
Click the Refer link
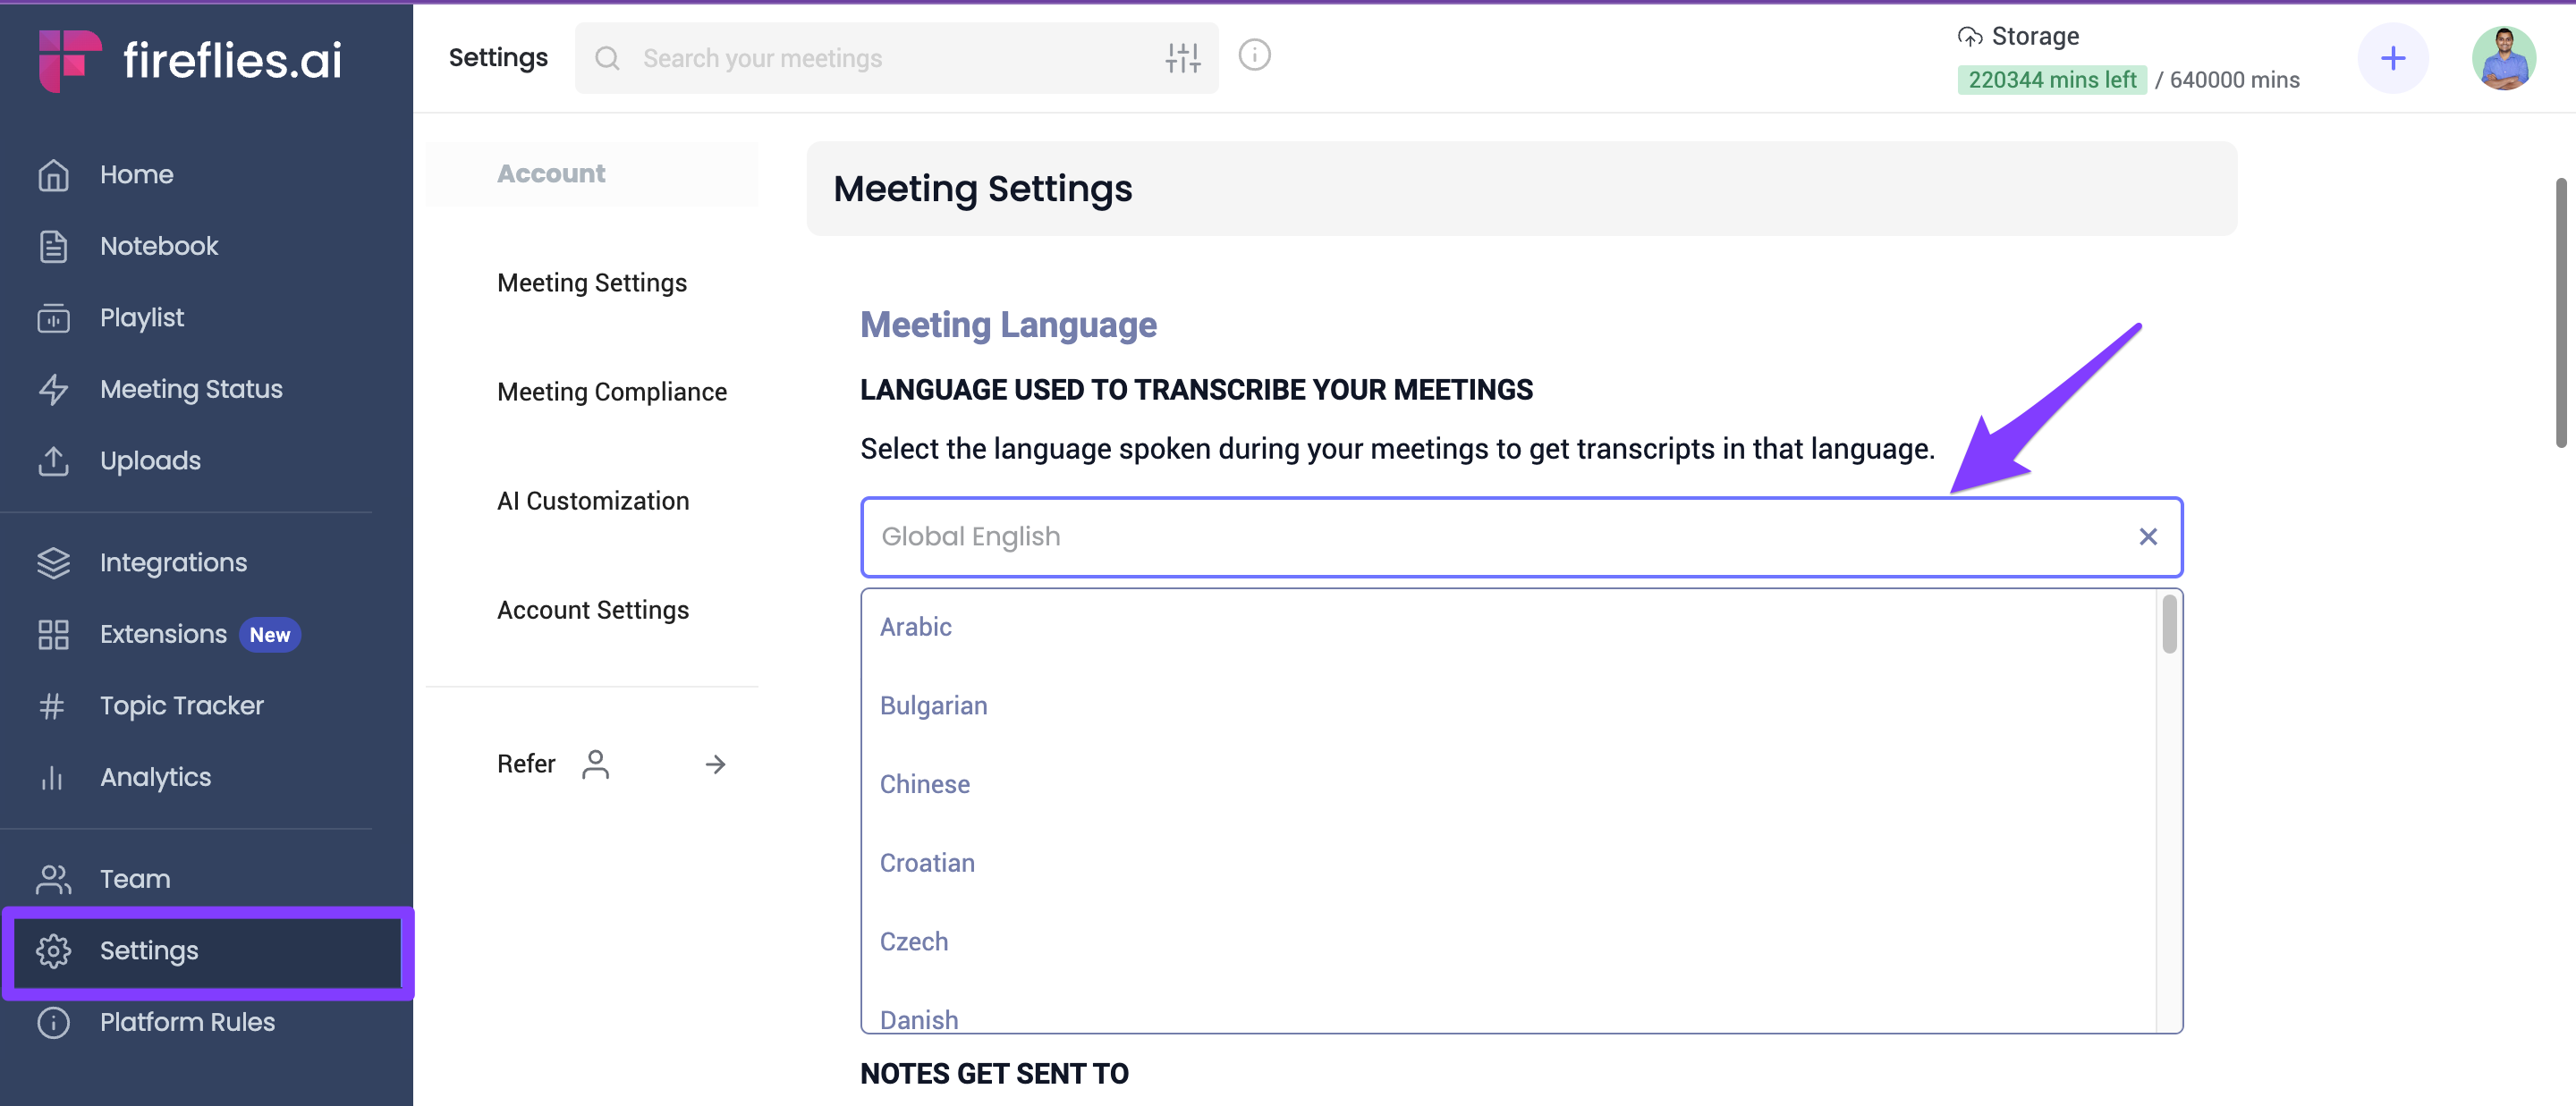point(526,764)
